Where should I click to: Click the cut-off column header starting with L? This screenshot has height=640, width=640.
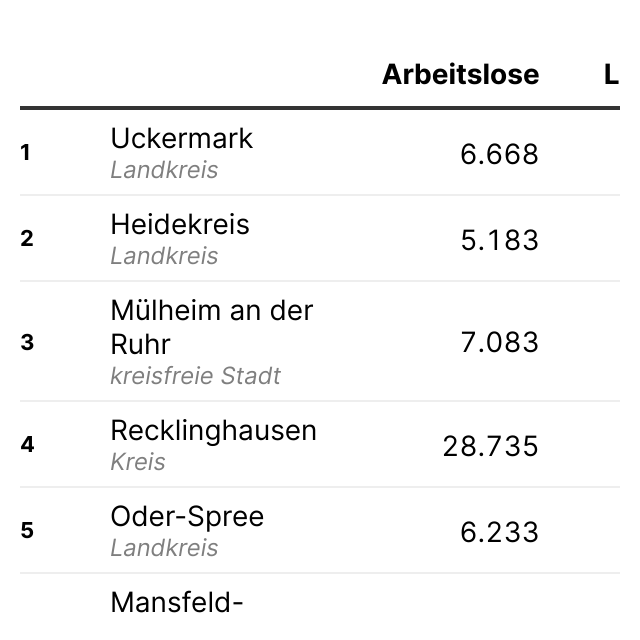tap(611, 75)
